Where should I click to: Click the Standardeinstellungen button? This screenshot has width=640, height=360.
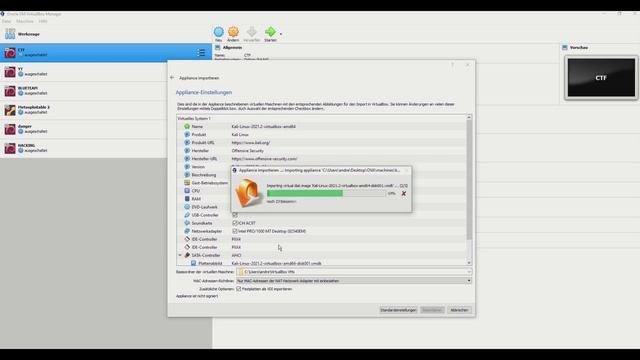pos(398,310)
